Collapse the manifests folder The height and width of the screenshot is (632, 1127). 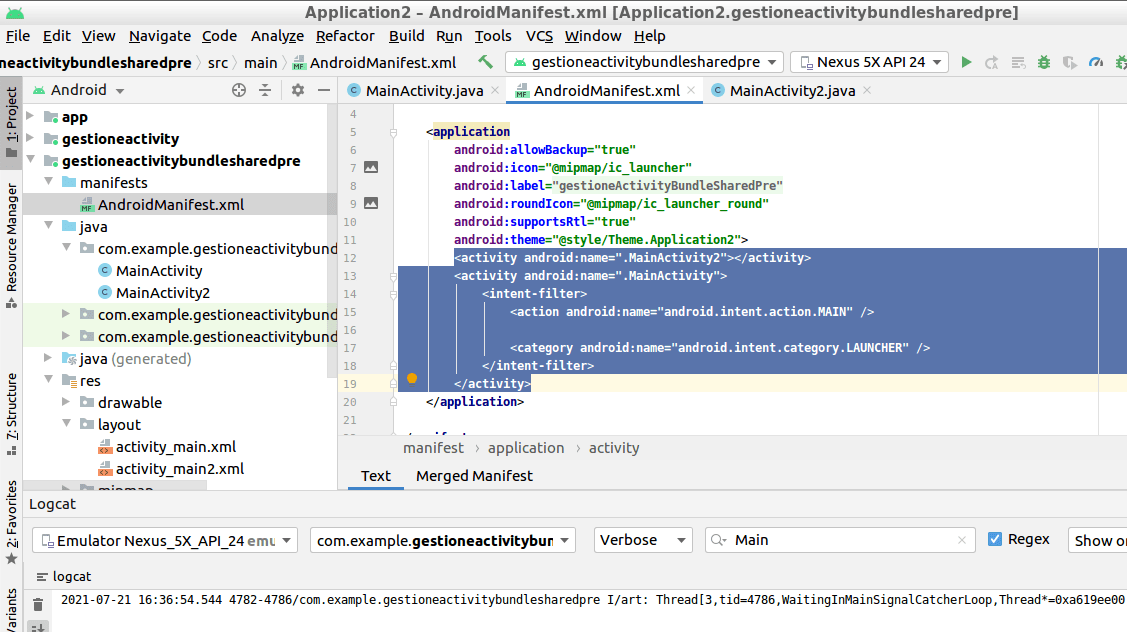click(x=48, y=183)
